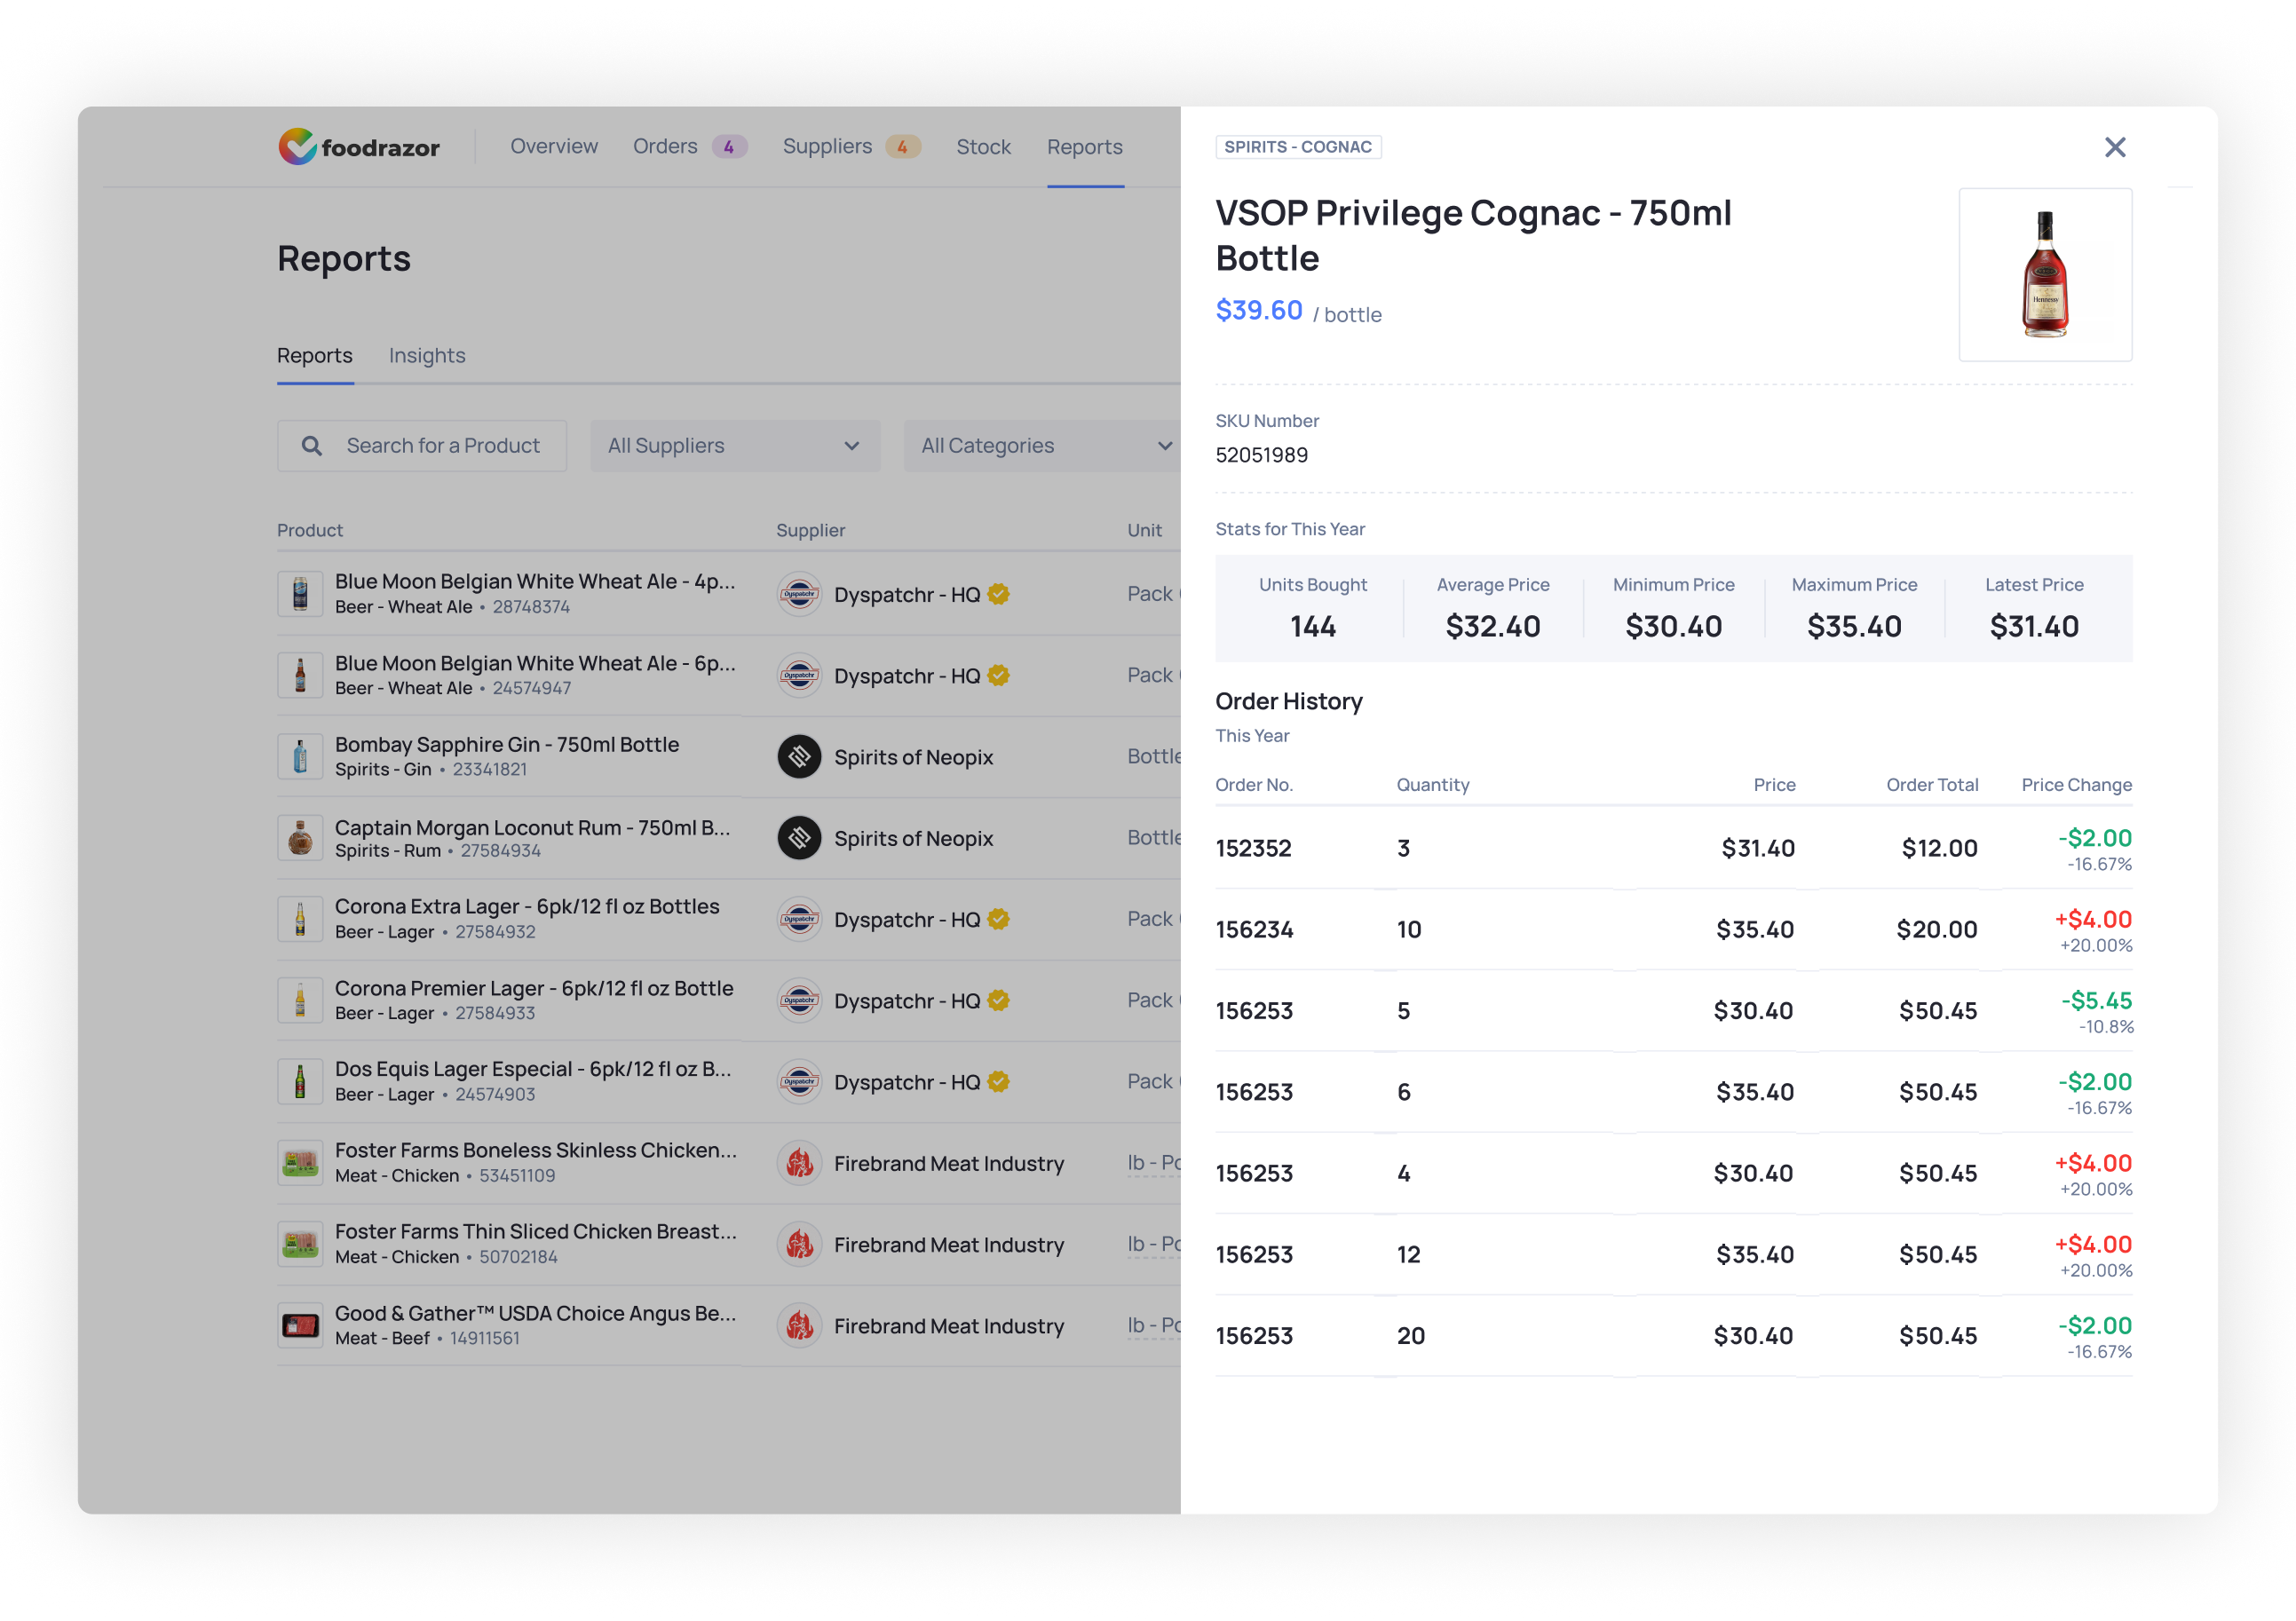Viewport: 2296px width, 1621px height.
Task: Click Spirits of Neopix logo in Captain Morgan row
Action: pyautogui.click(x=799, y=838)
